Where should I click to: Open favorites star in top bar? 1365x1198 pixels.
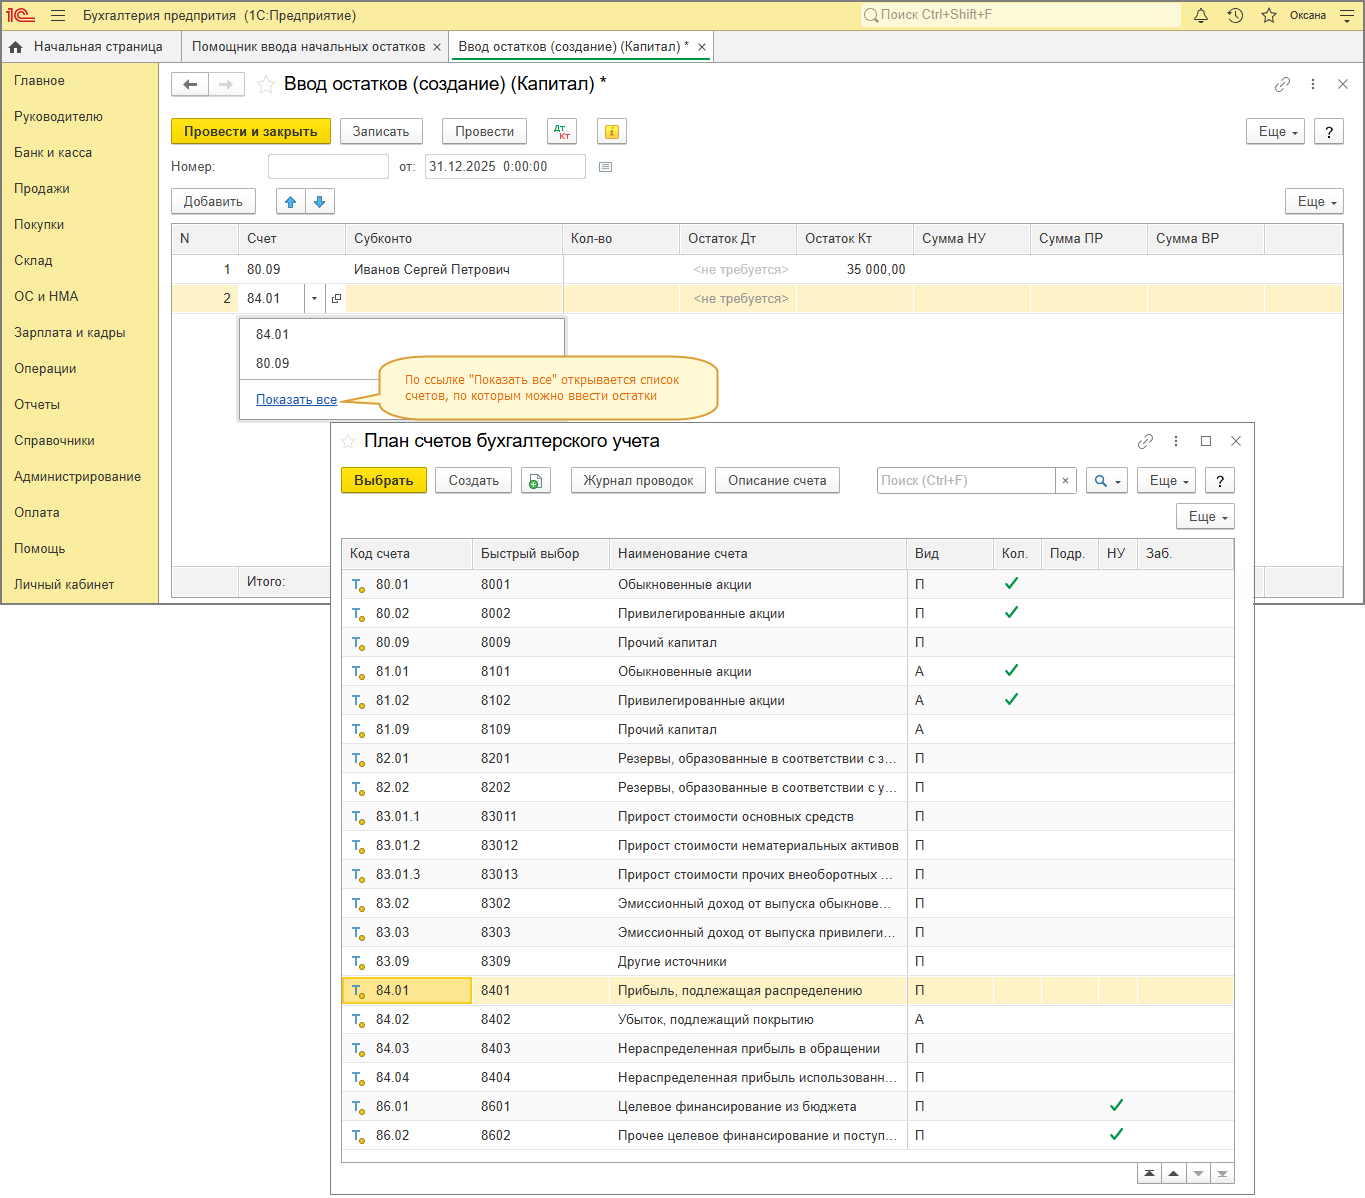coord(1268,15)
